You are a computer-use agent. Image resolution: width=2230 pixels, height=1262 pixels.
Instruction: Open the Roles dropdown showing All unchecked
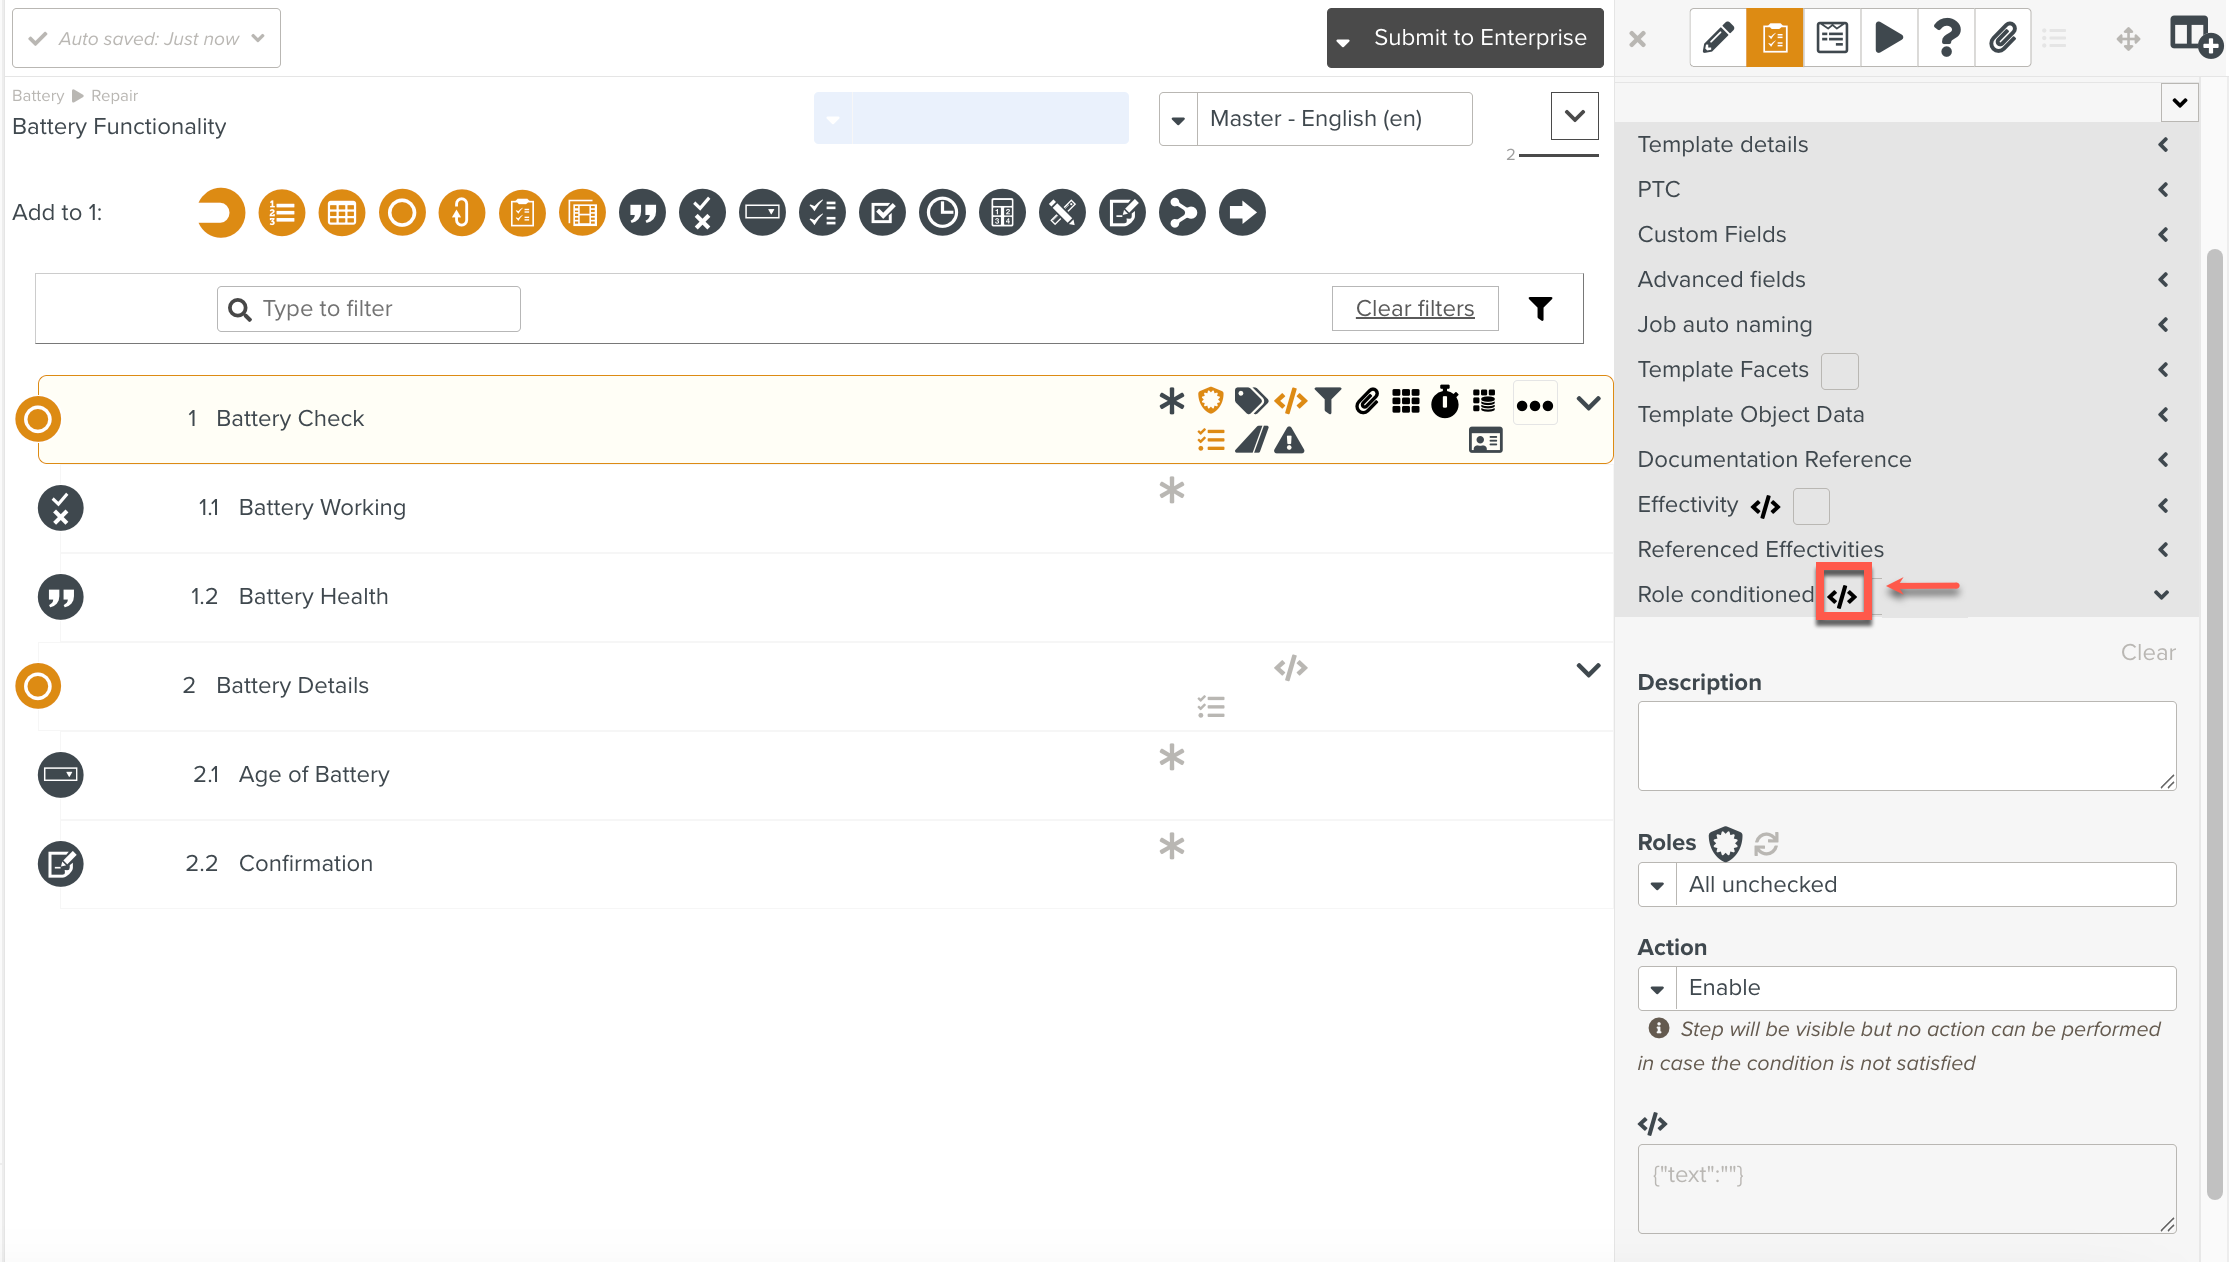pos(1906,885)
